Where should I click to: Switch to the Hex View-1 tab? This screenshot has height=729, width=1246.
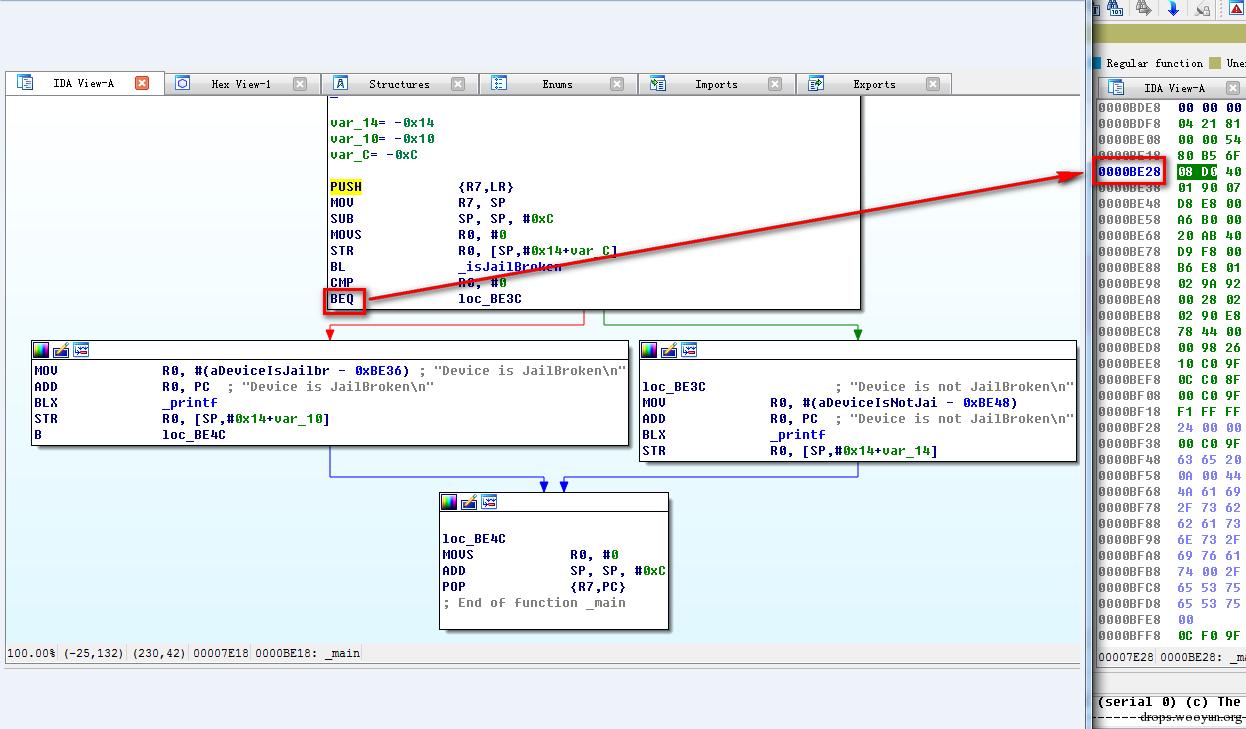coord(240,84)
